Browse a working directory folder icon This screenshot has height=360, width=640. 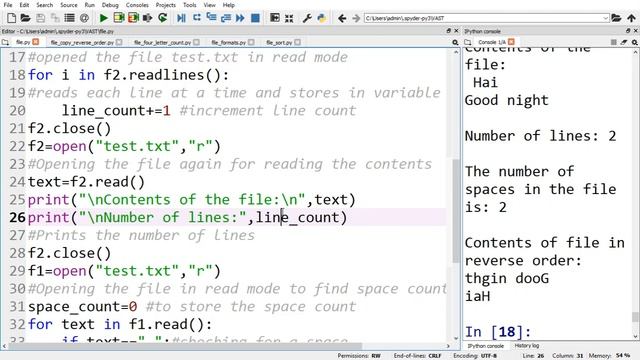click(616, 18)
